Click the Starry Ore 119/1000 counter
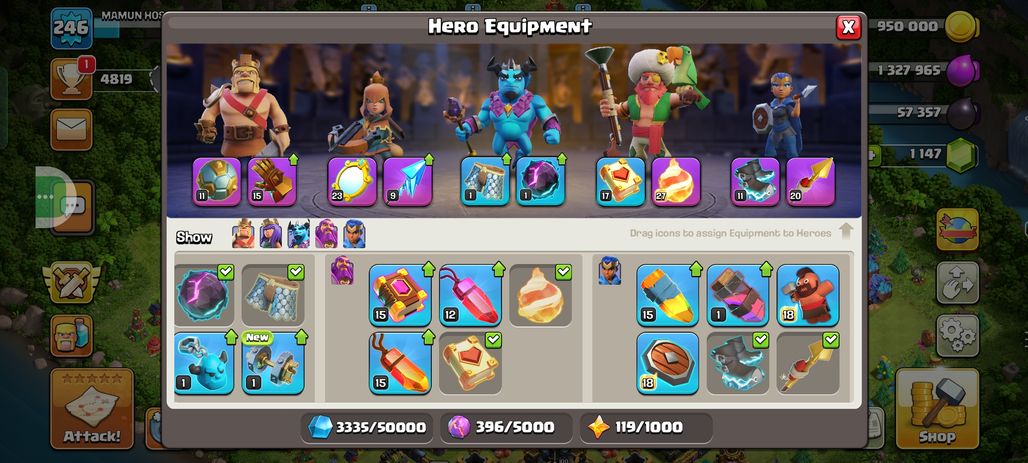The image size is (1028, 463). (646, 428)
